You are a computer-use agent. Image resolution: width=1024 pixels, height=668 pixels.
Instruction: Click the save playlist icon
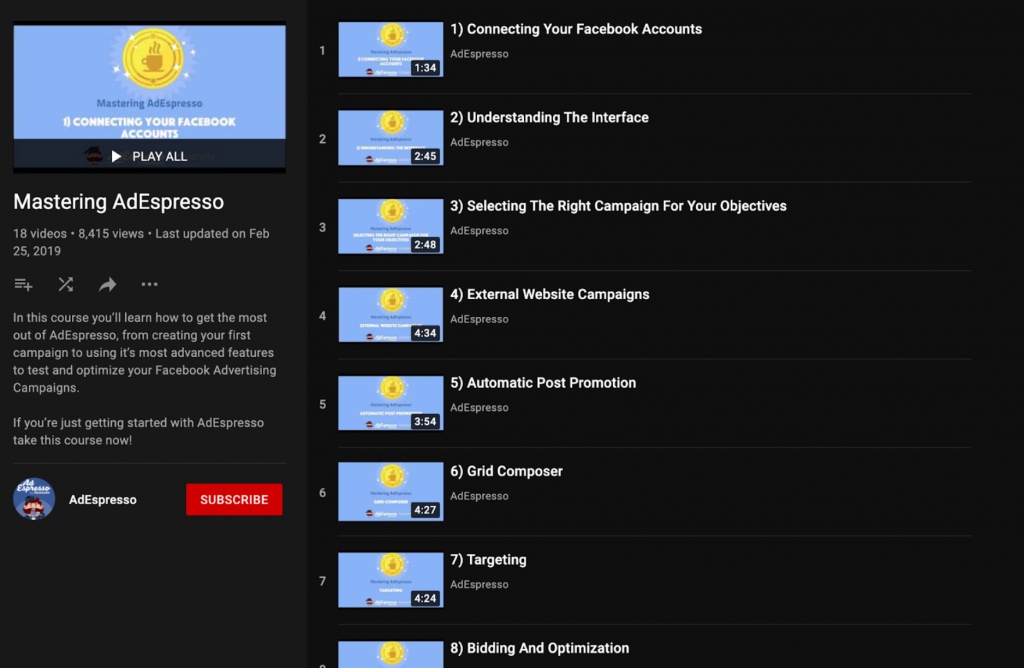24,285
